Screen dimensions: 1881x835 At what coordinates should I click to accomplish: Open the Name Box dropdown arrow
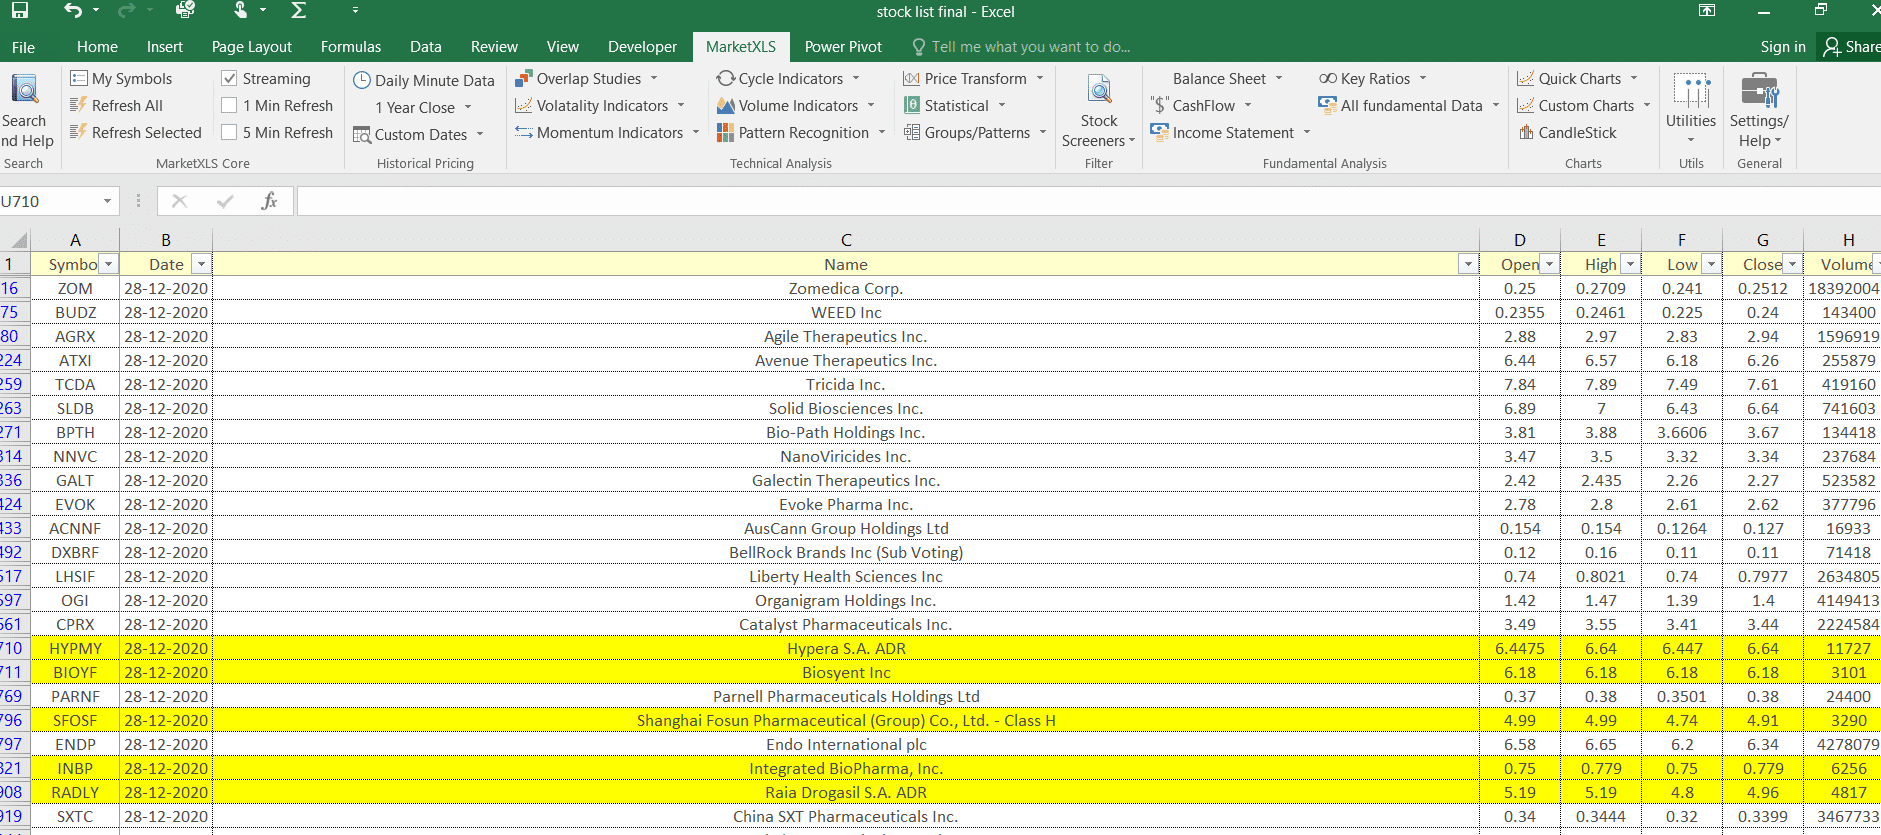coord(107,201)
